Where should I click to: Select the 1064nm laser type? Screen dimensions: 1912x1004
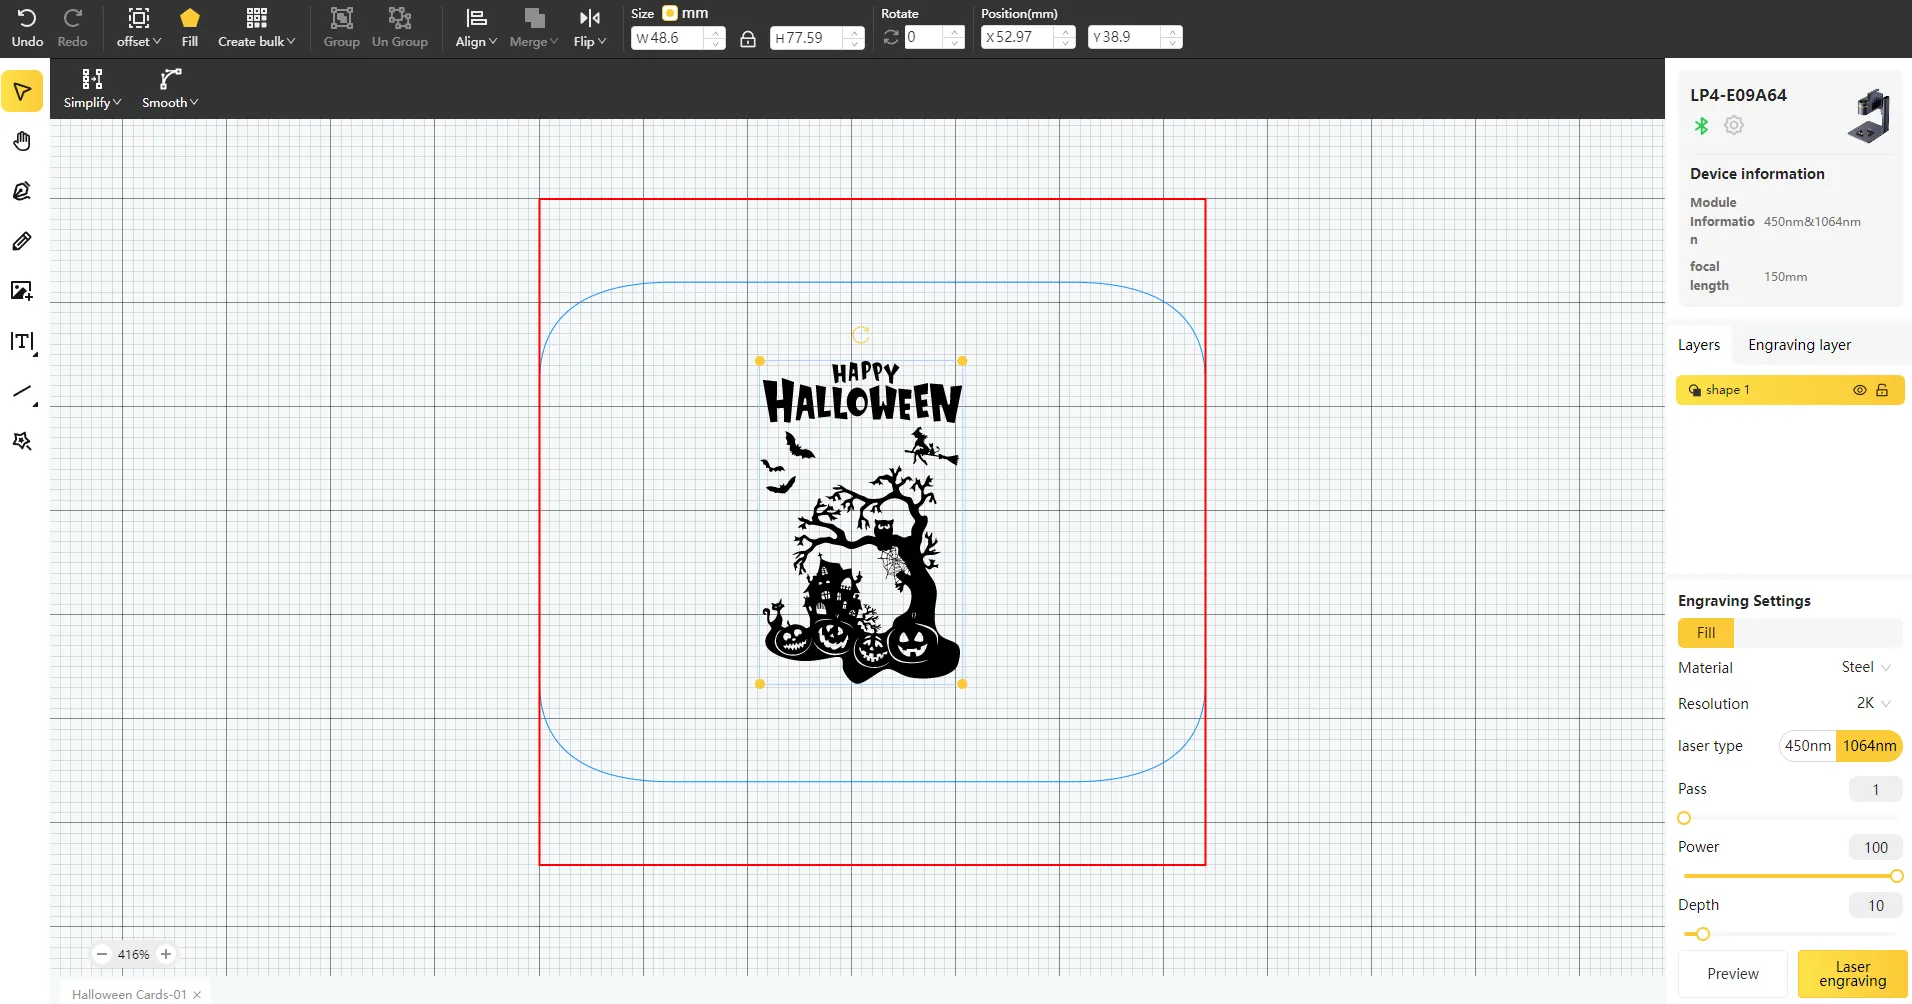1869,746
